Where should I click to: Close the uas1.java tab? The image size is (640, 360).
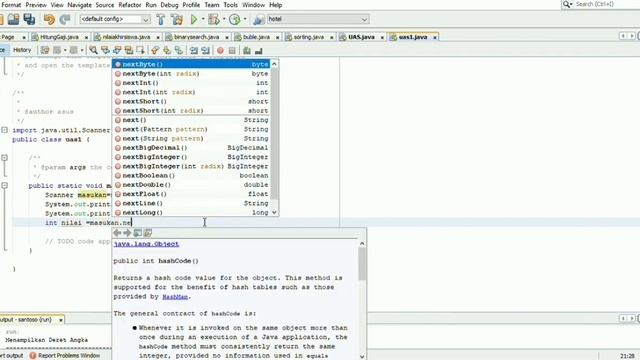pyautogui.click(x=435, y=37)
